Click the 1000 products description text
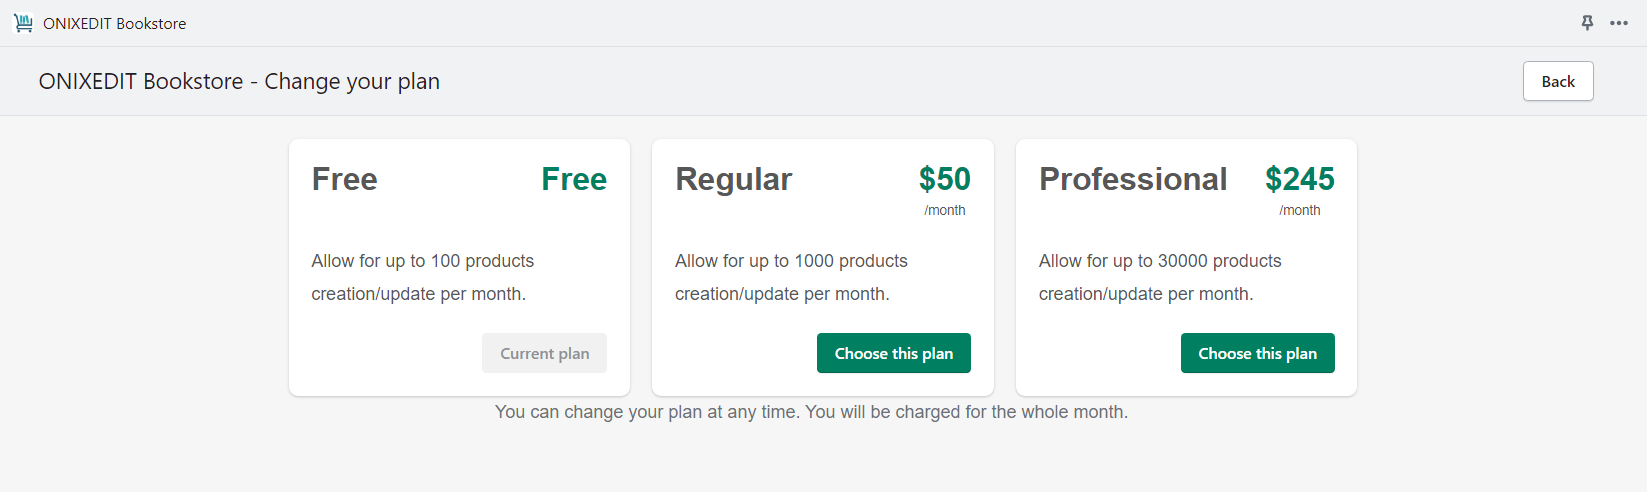 click(791, 277)
